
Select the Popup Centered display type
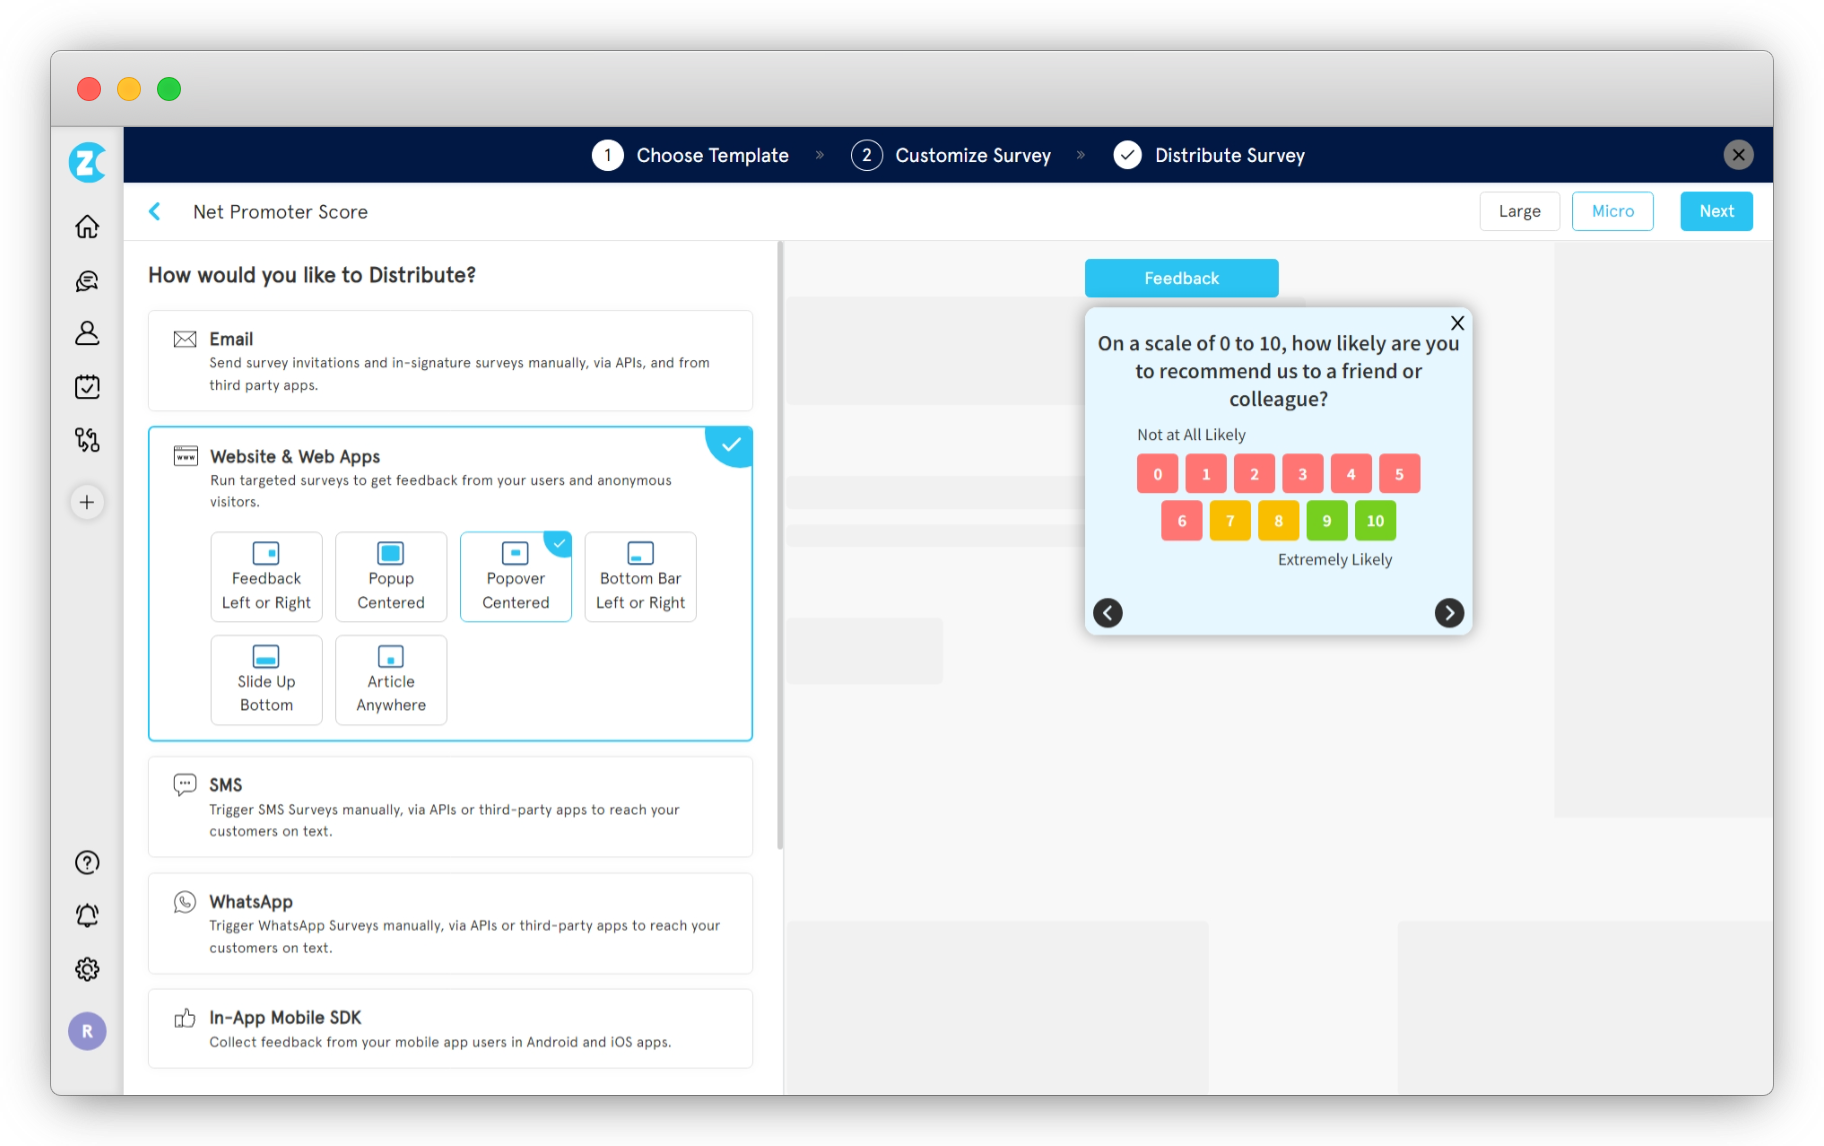[x=391, y=577]
